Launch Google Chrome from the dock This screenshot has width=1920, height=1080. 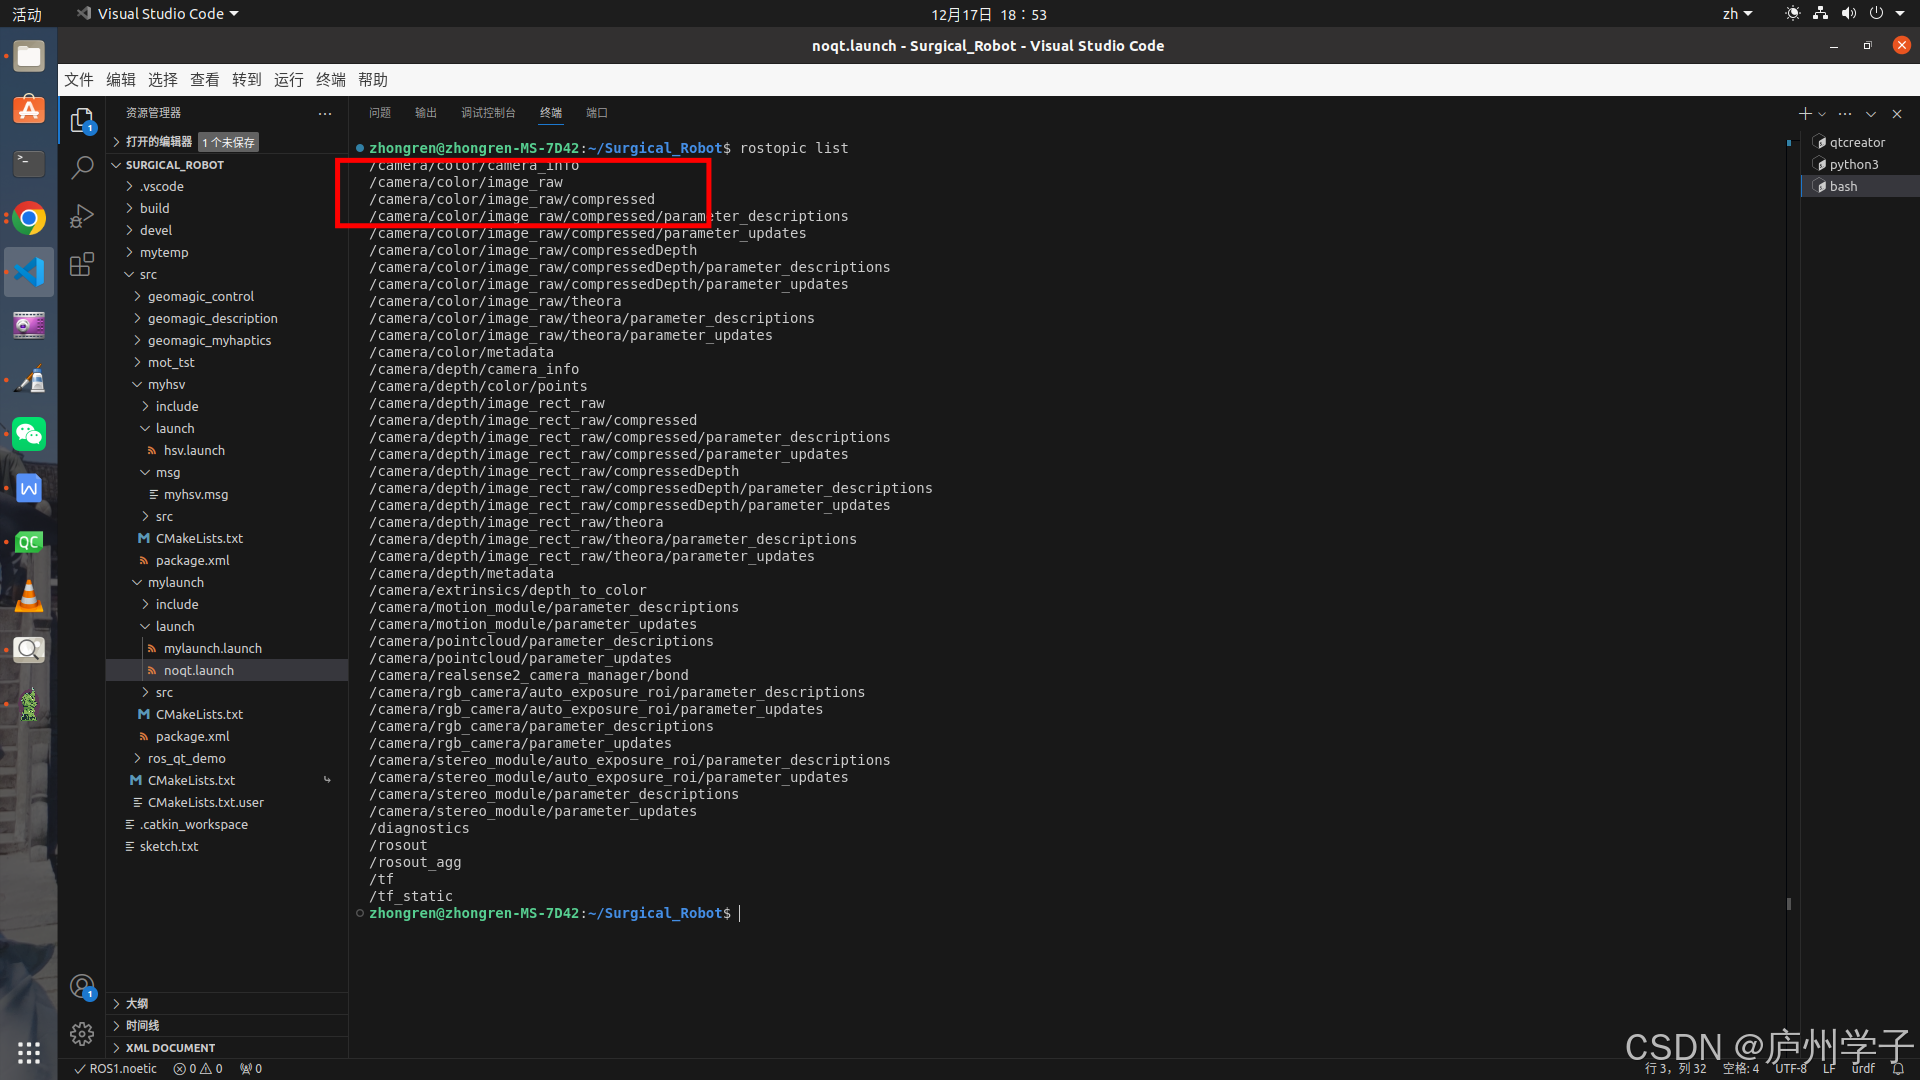(29, 218)
